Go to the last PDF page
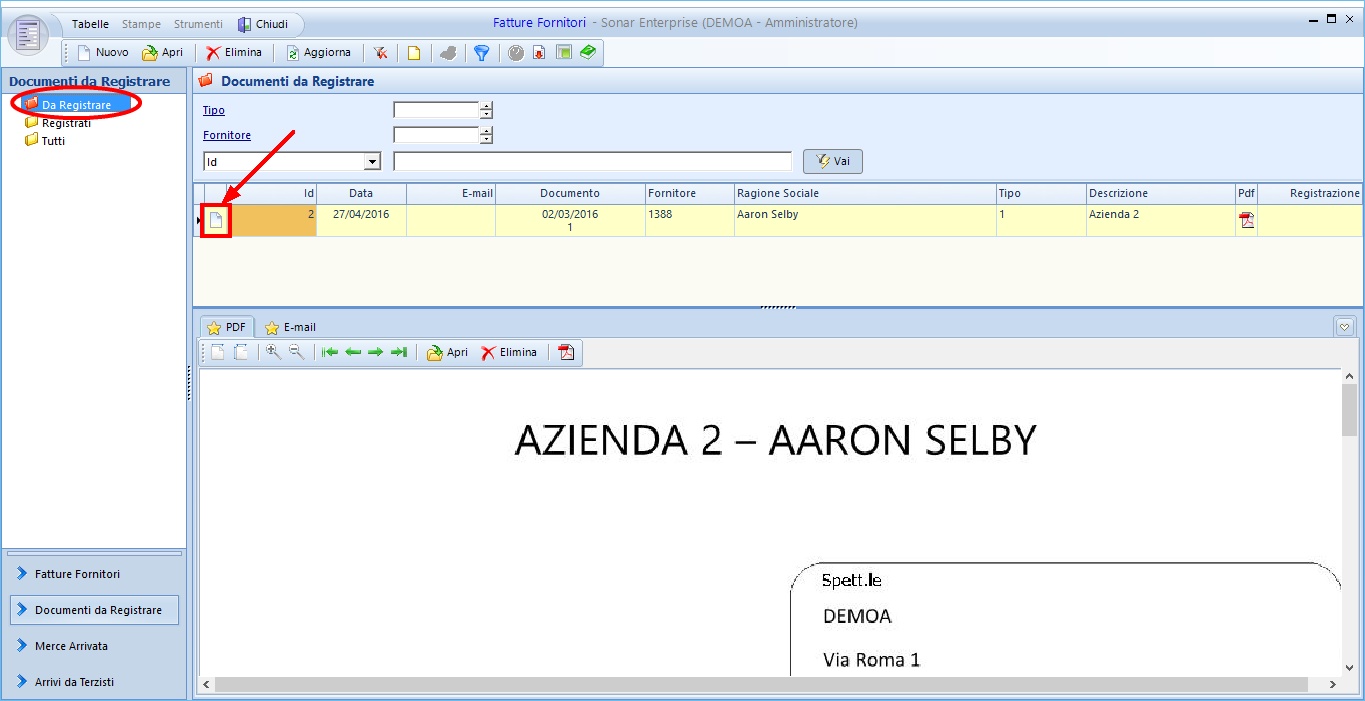Viewport: 1365px width, 701px height. 399,352
